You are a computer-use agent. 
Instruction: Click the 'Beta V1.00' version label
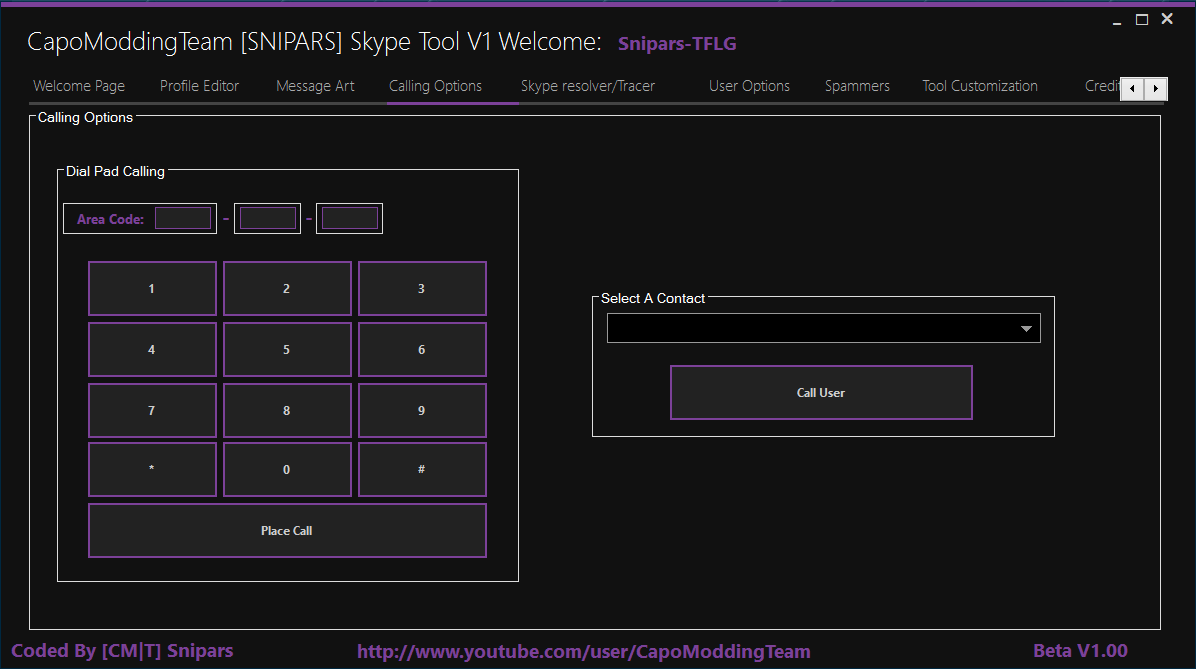tap(1080, 651)
